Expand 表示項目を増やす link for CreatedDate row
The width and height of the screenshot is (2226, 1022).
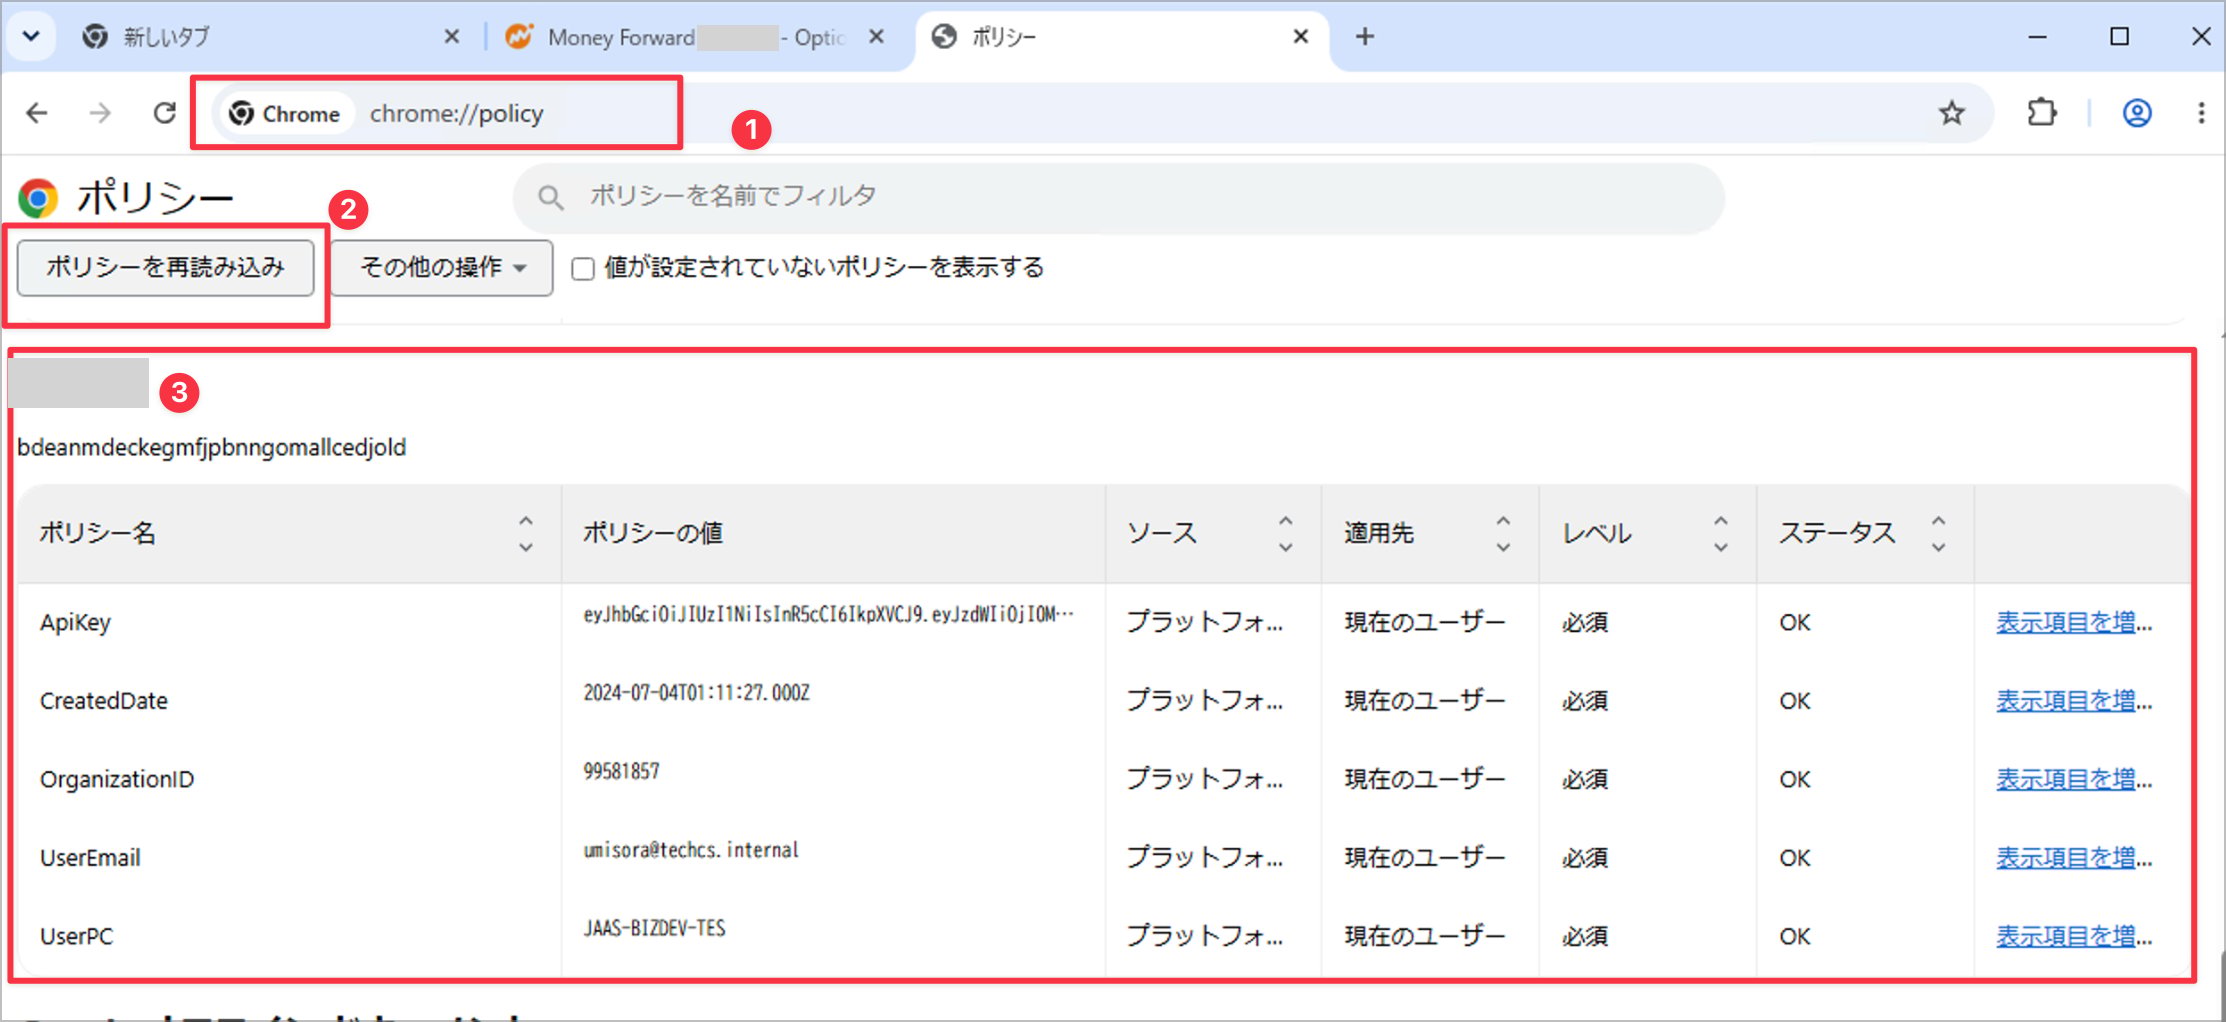(2074, 701)
